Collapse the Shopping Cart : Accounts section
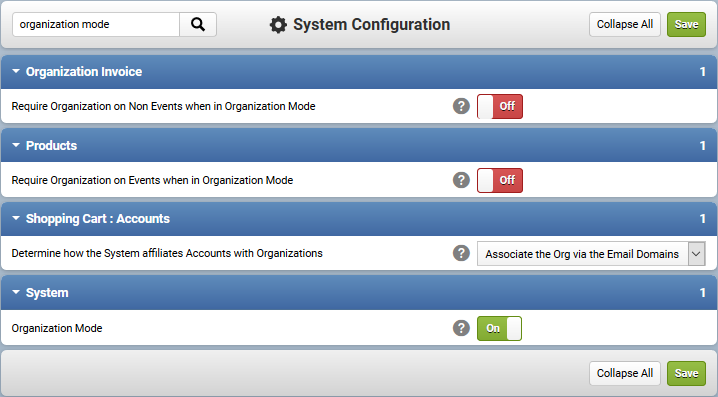The width and height of the screenshot is (718, 397). (16, 218)
